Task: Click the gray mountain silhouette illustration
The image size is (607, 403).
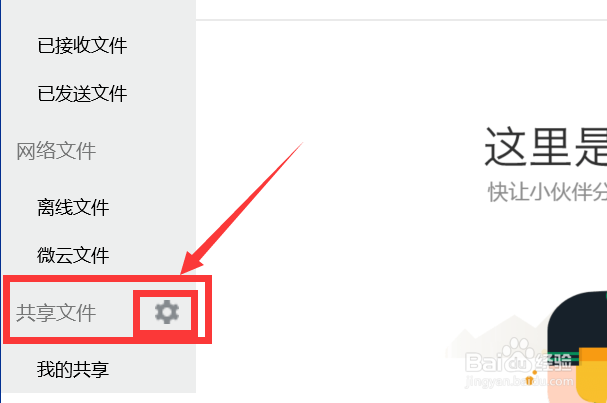Action: (499, 337)
